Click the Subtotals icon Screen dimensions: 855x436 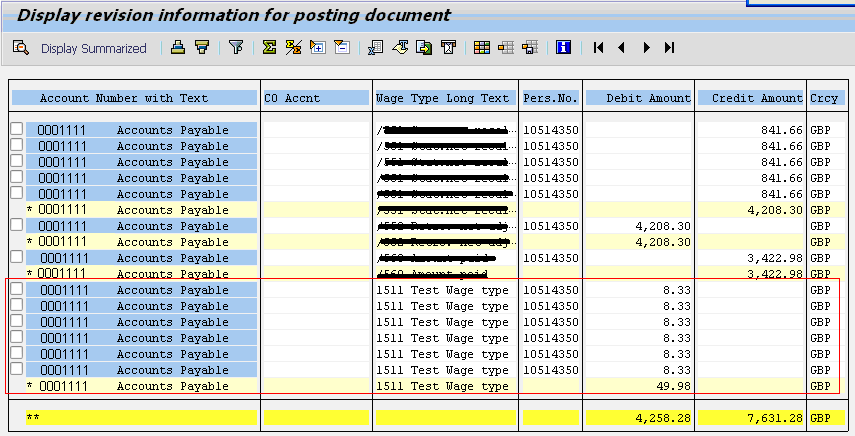pyautogui.click(x=294, y=48)
